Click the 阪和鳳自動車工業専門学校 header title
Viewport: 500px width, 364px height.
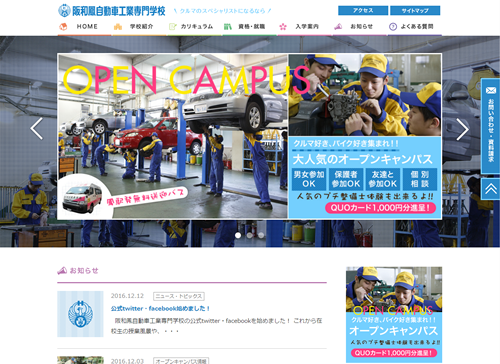click(119, 11)
